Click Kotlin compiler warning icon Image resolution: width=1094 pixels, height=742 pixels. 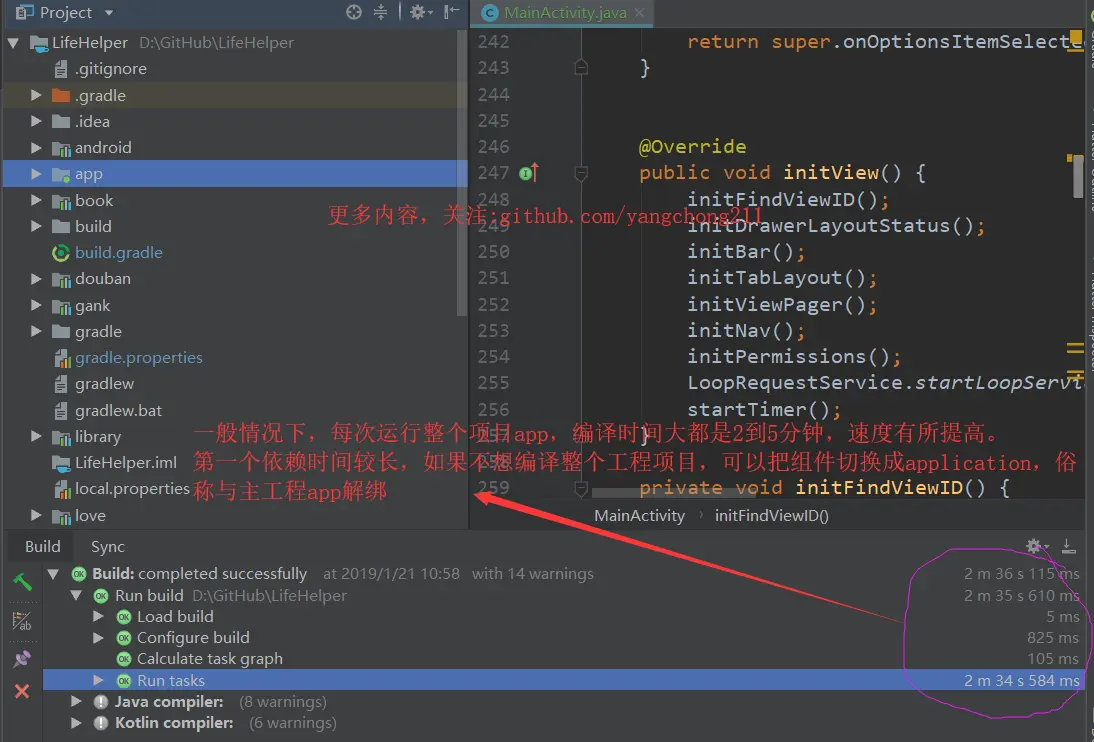point(101,723)
